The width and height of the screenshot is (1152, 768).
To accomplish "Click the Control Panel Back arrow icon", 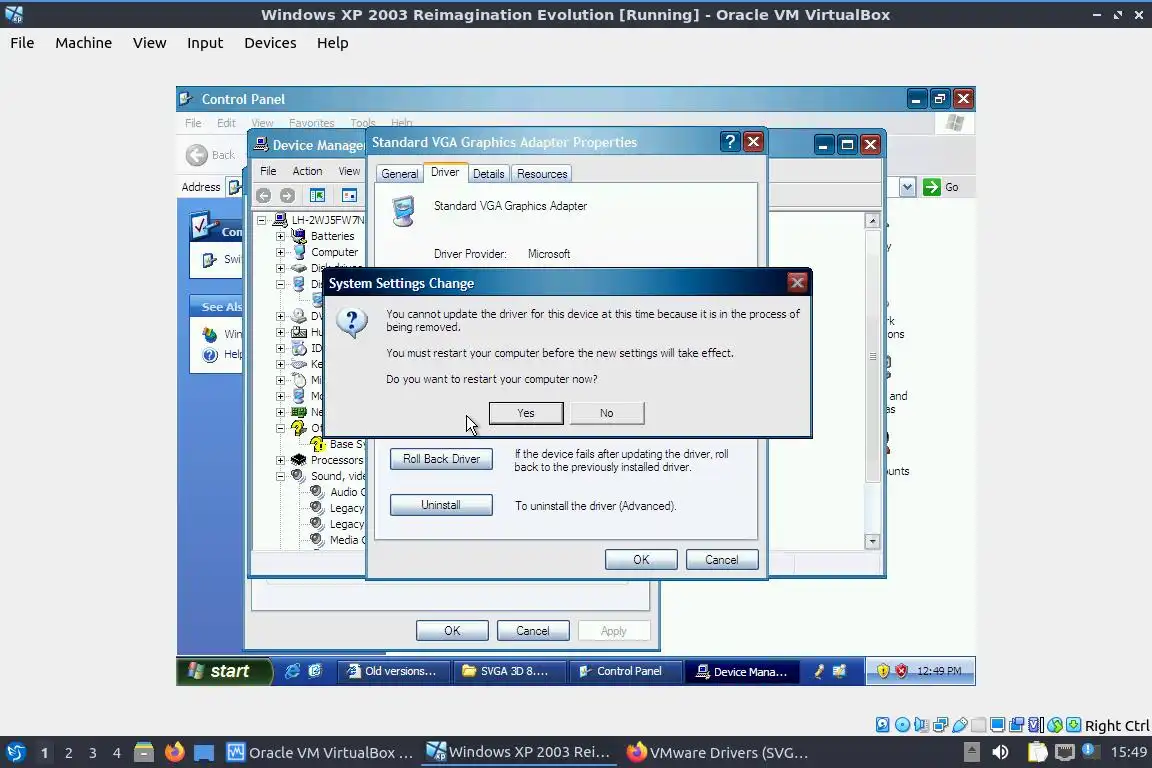I will click(x=196, y=155).
